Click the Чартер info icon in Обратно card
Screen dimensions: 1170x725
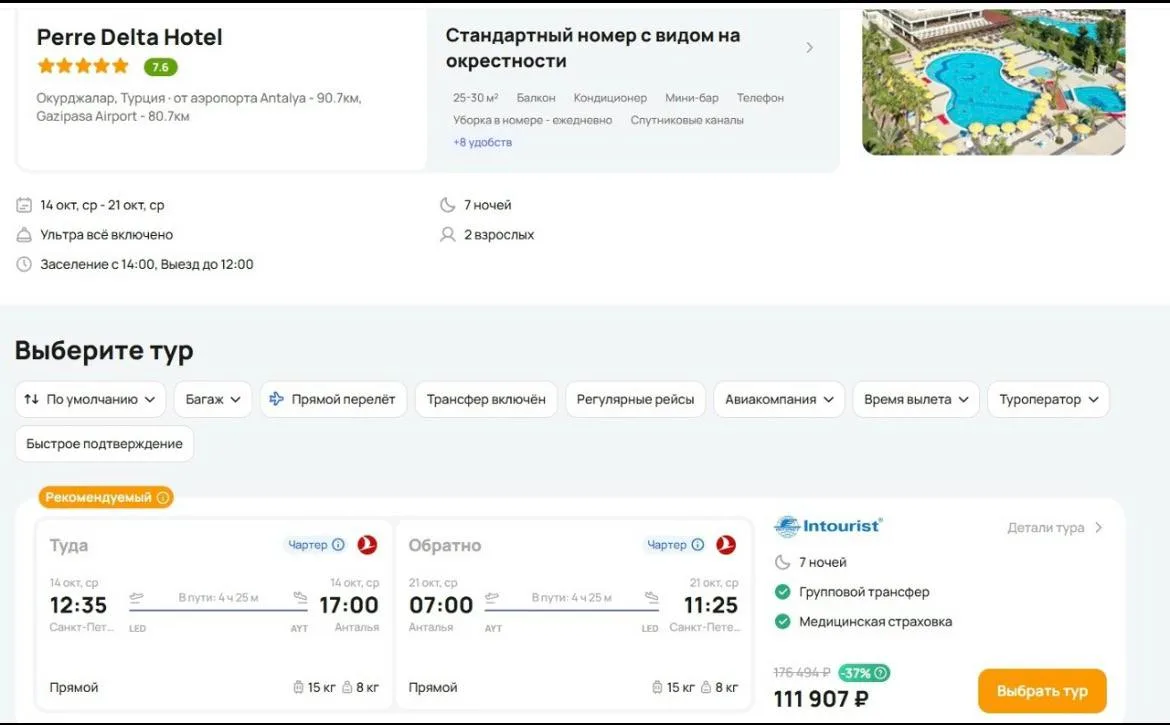coord(697,544)
